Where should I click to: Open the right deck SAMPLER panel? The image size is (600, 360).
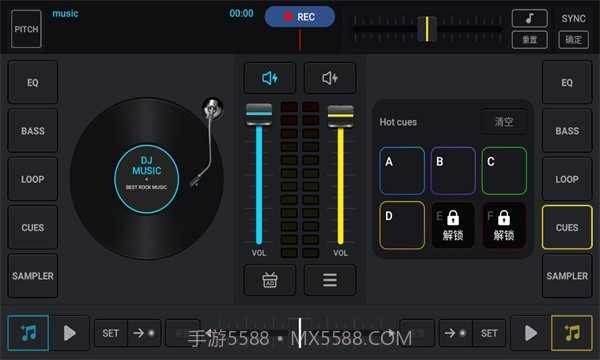click(567, 276)
